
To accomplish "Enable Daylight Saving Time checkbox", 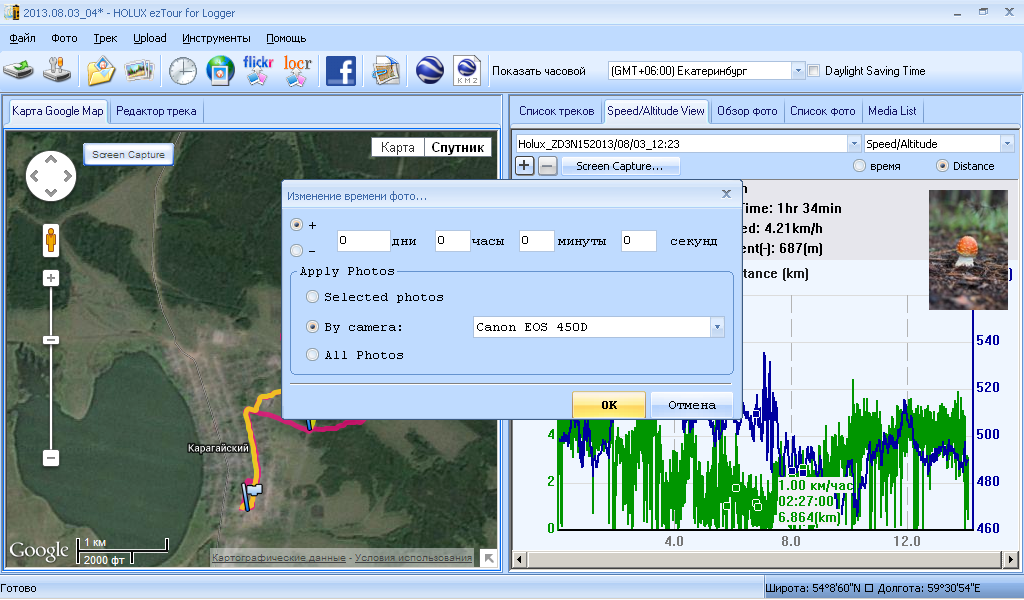I will (814, 71).
